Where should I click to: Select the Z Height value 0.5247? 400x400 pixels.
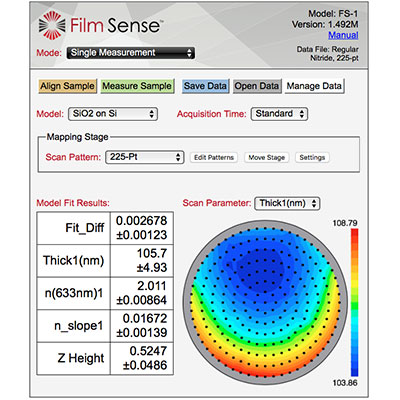pos(148,351)
